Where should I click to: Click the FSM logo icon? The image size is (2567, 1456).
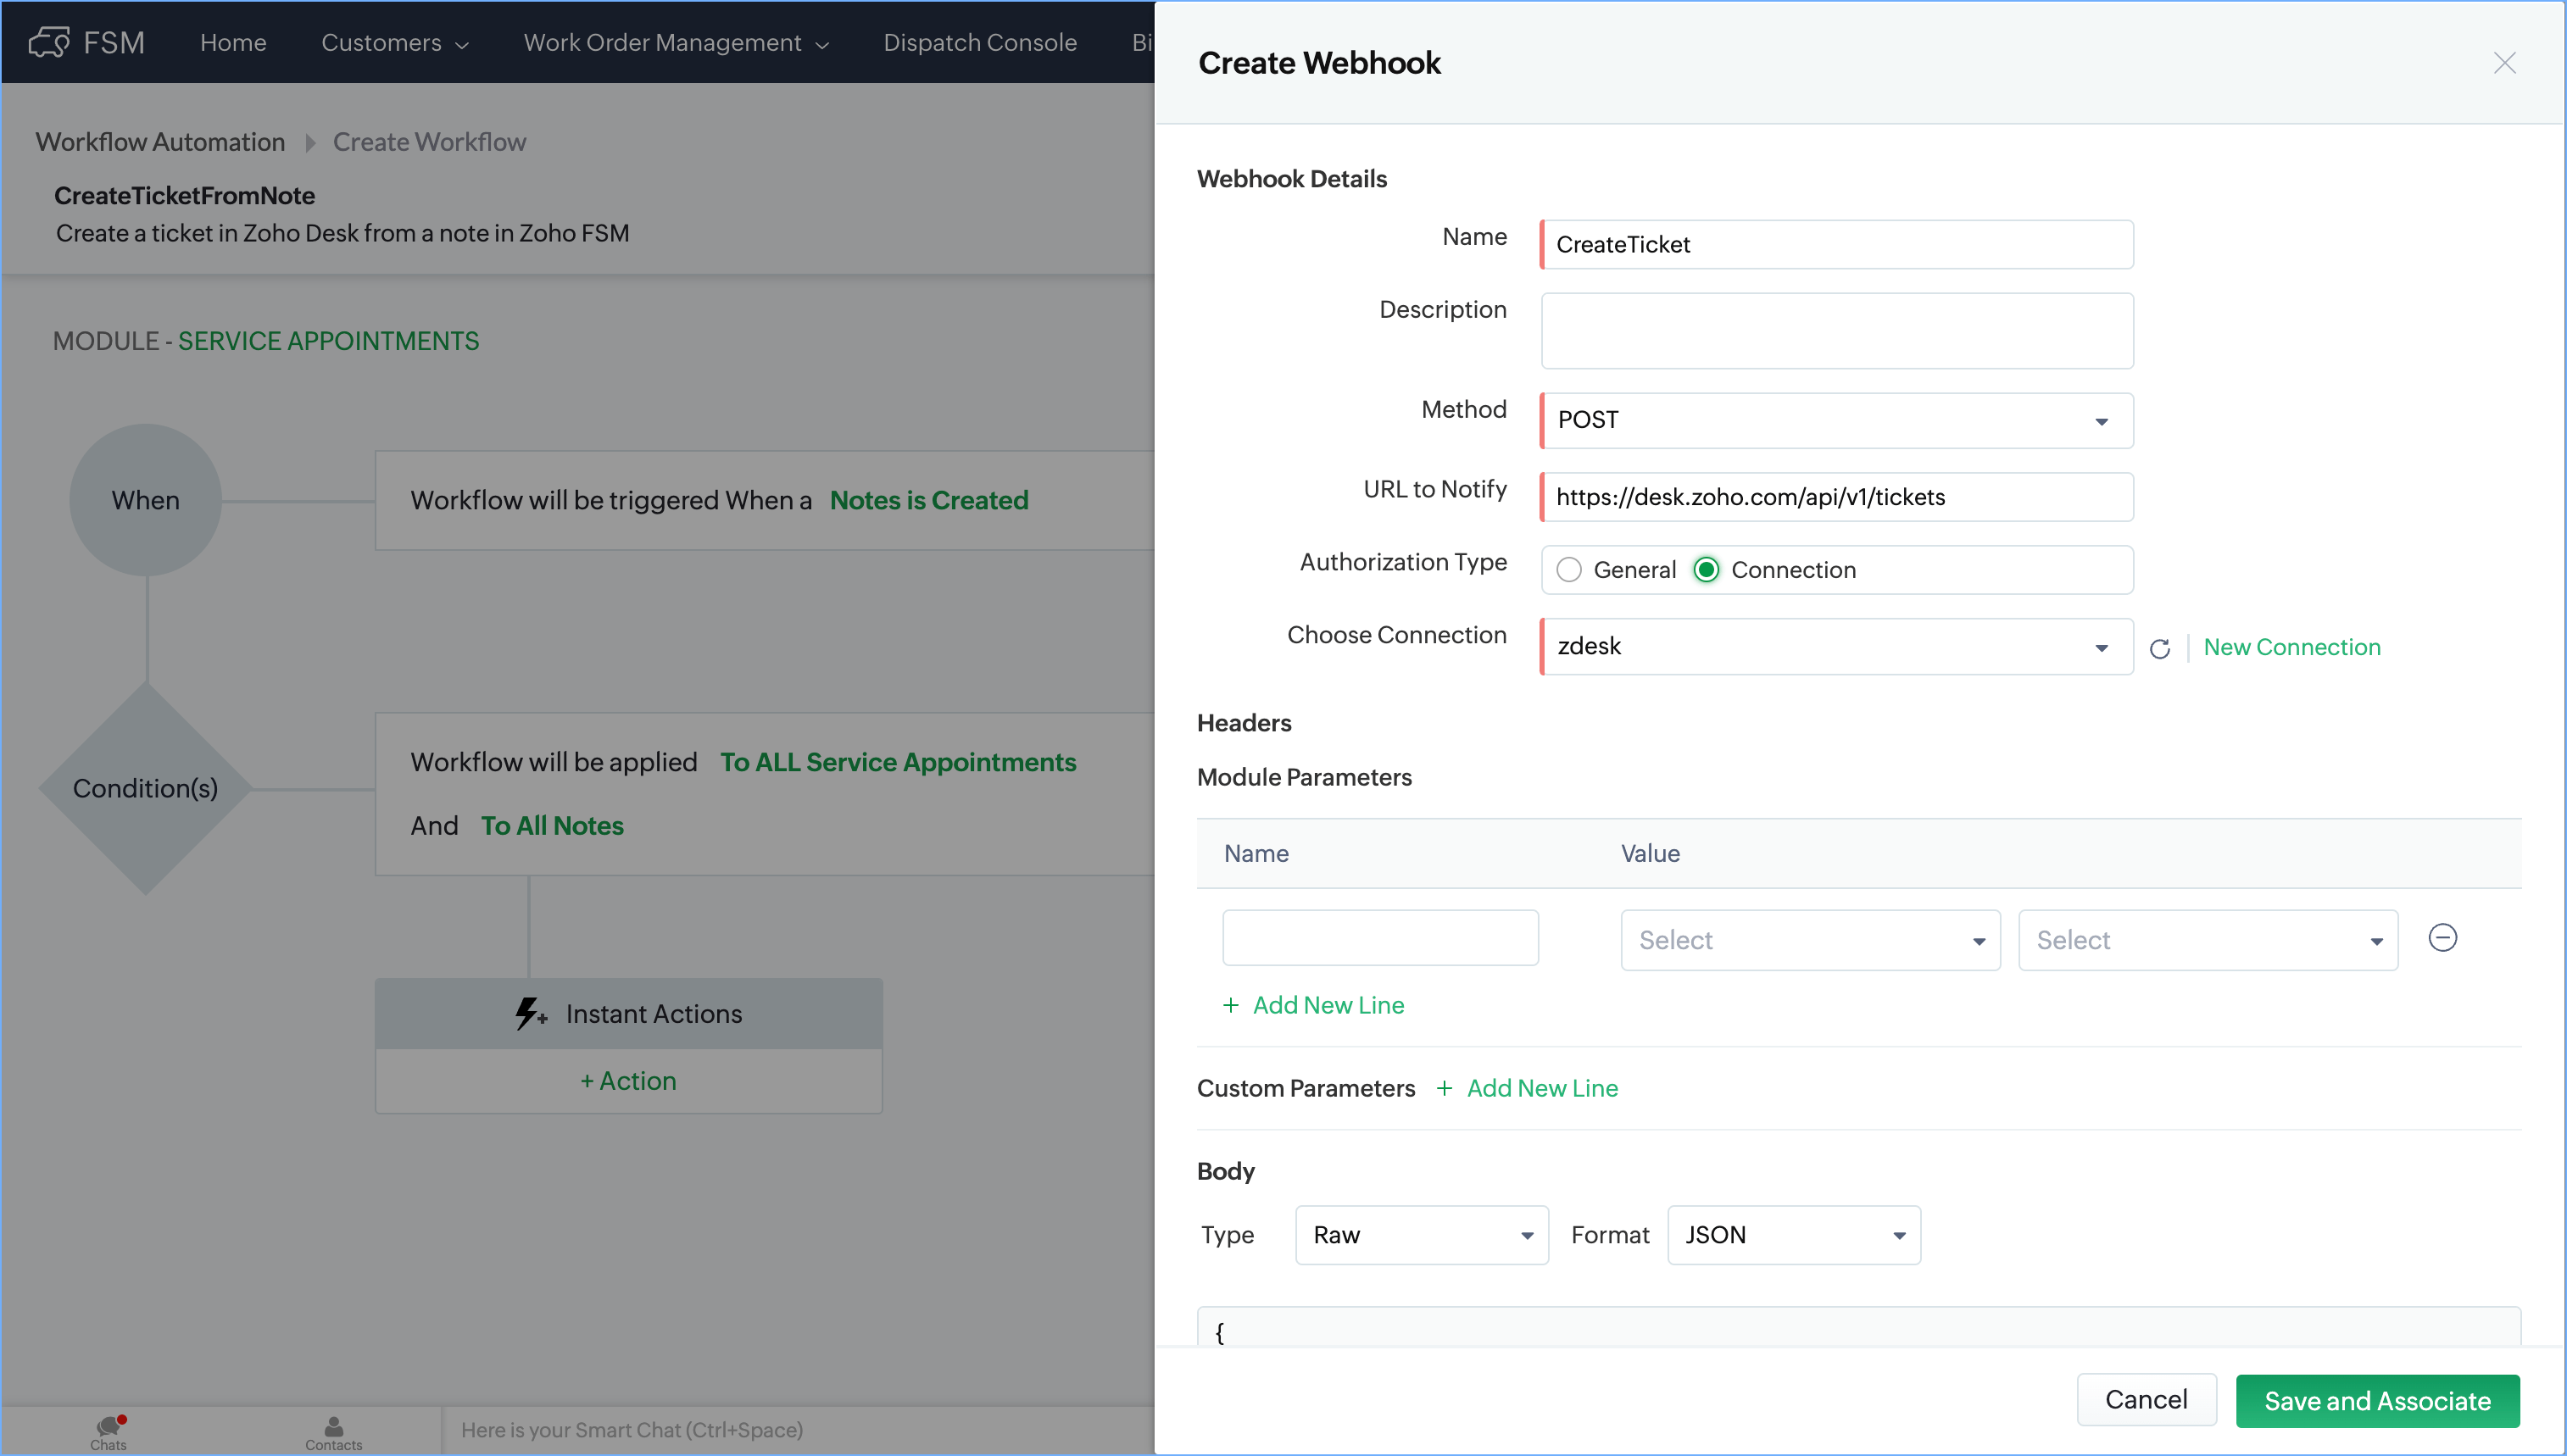48,42
